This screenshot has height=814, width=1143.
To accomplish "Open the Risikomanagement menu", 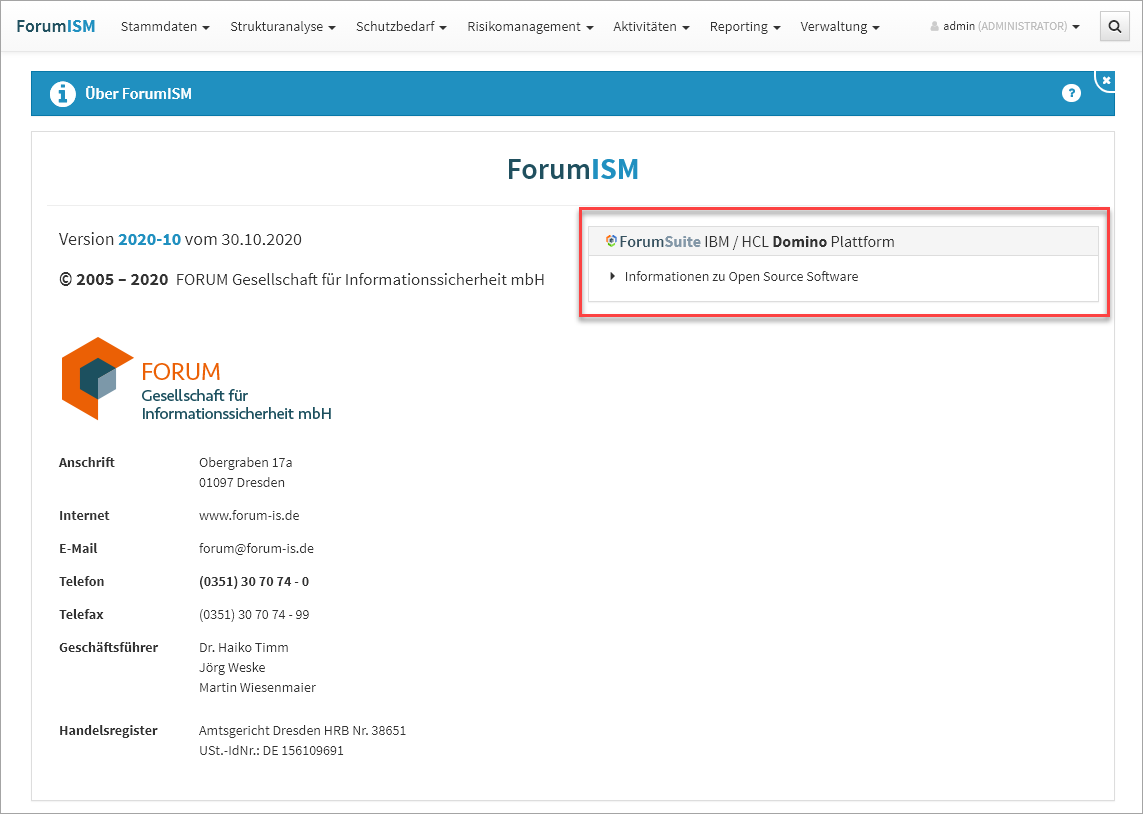I will point(530,26).
